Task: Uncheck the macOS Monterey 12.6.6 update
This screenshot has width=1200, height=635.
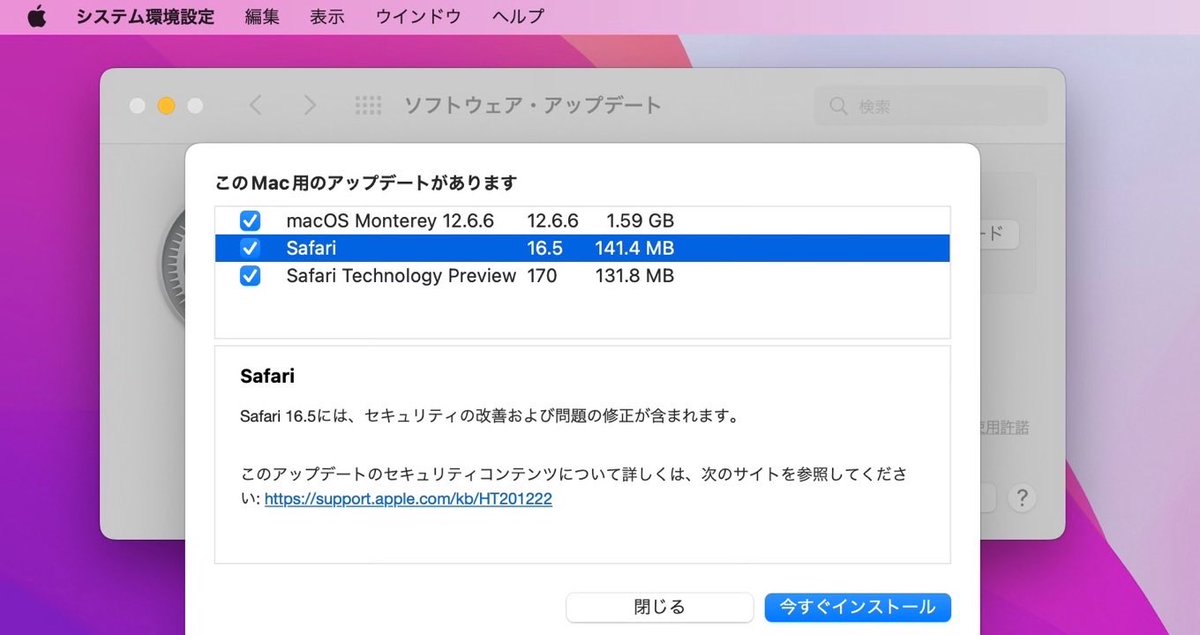Action: (x=250, y=221)
